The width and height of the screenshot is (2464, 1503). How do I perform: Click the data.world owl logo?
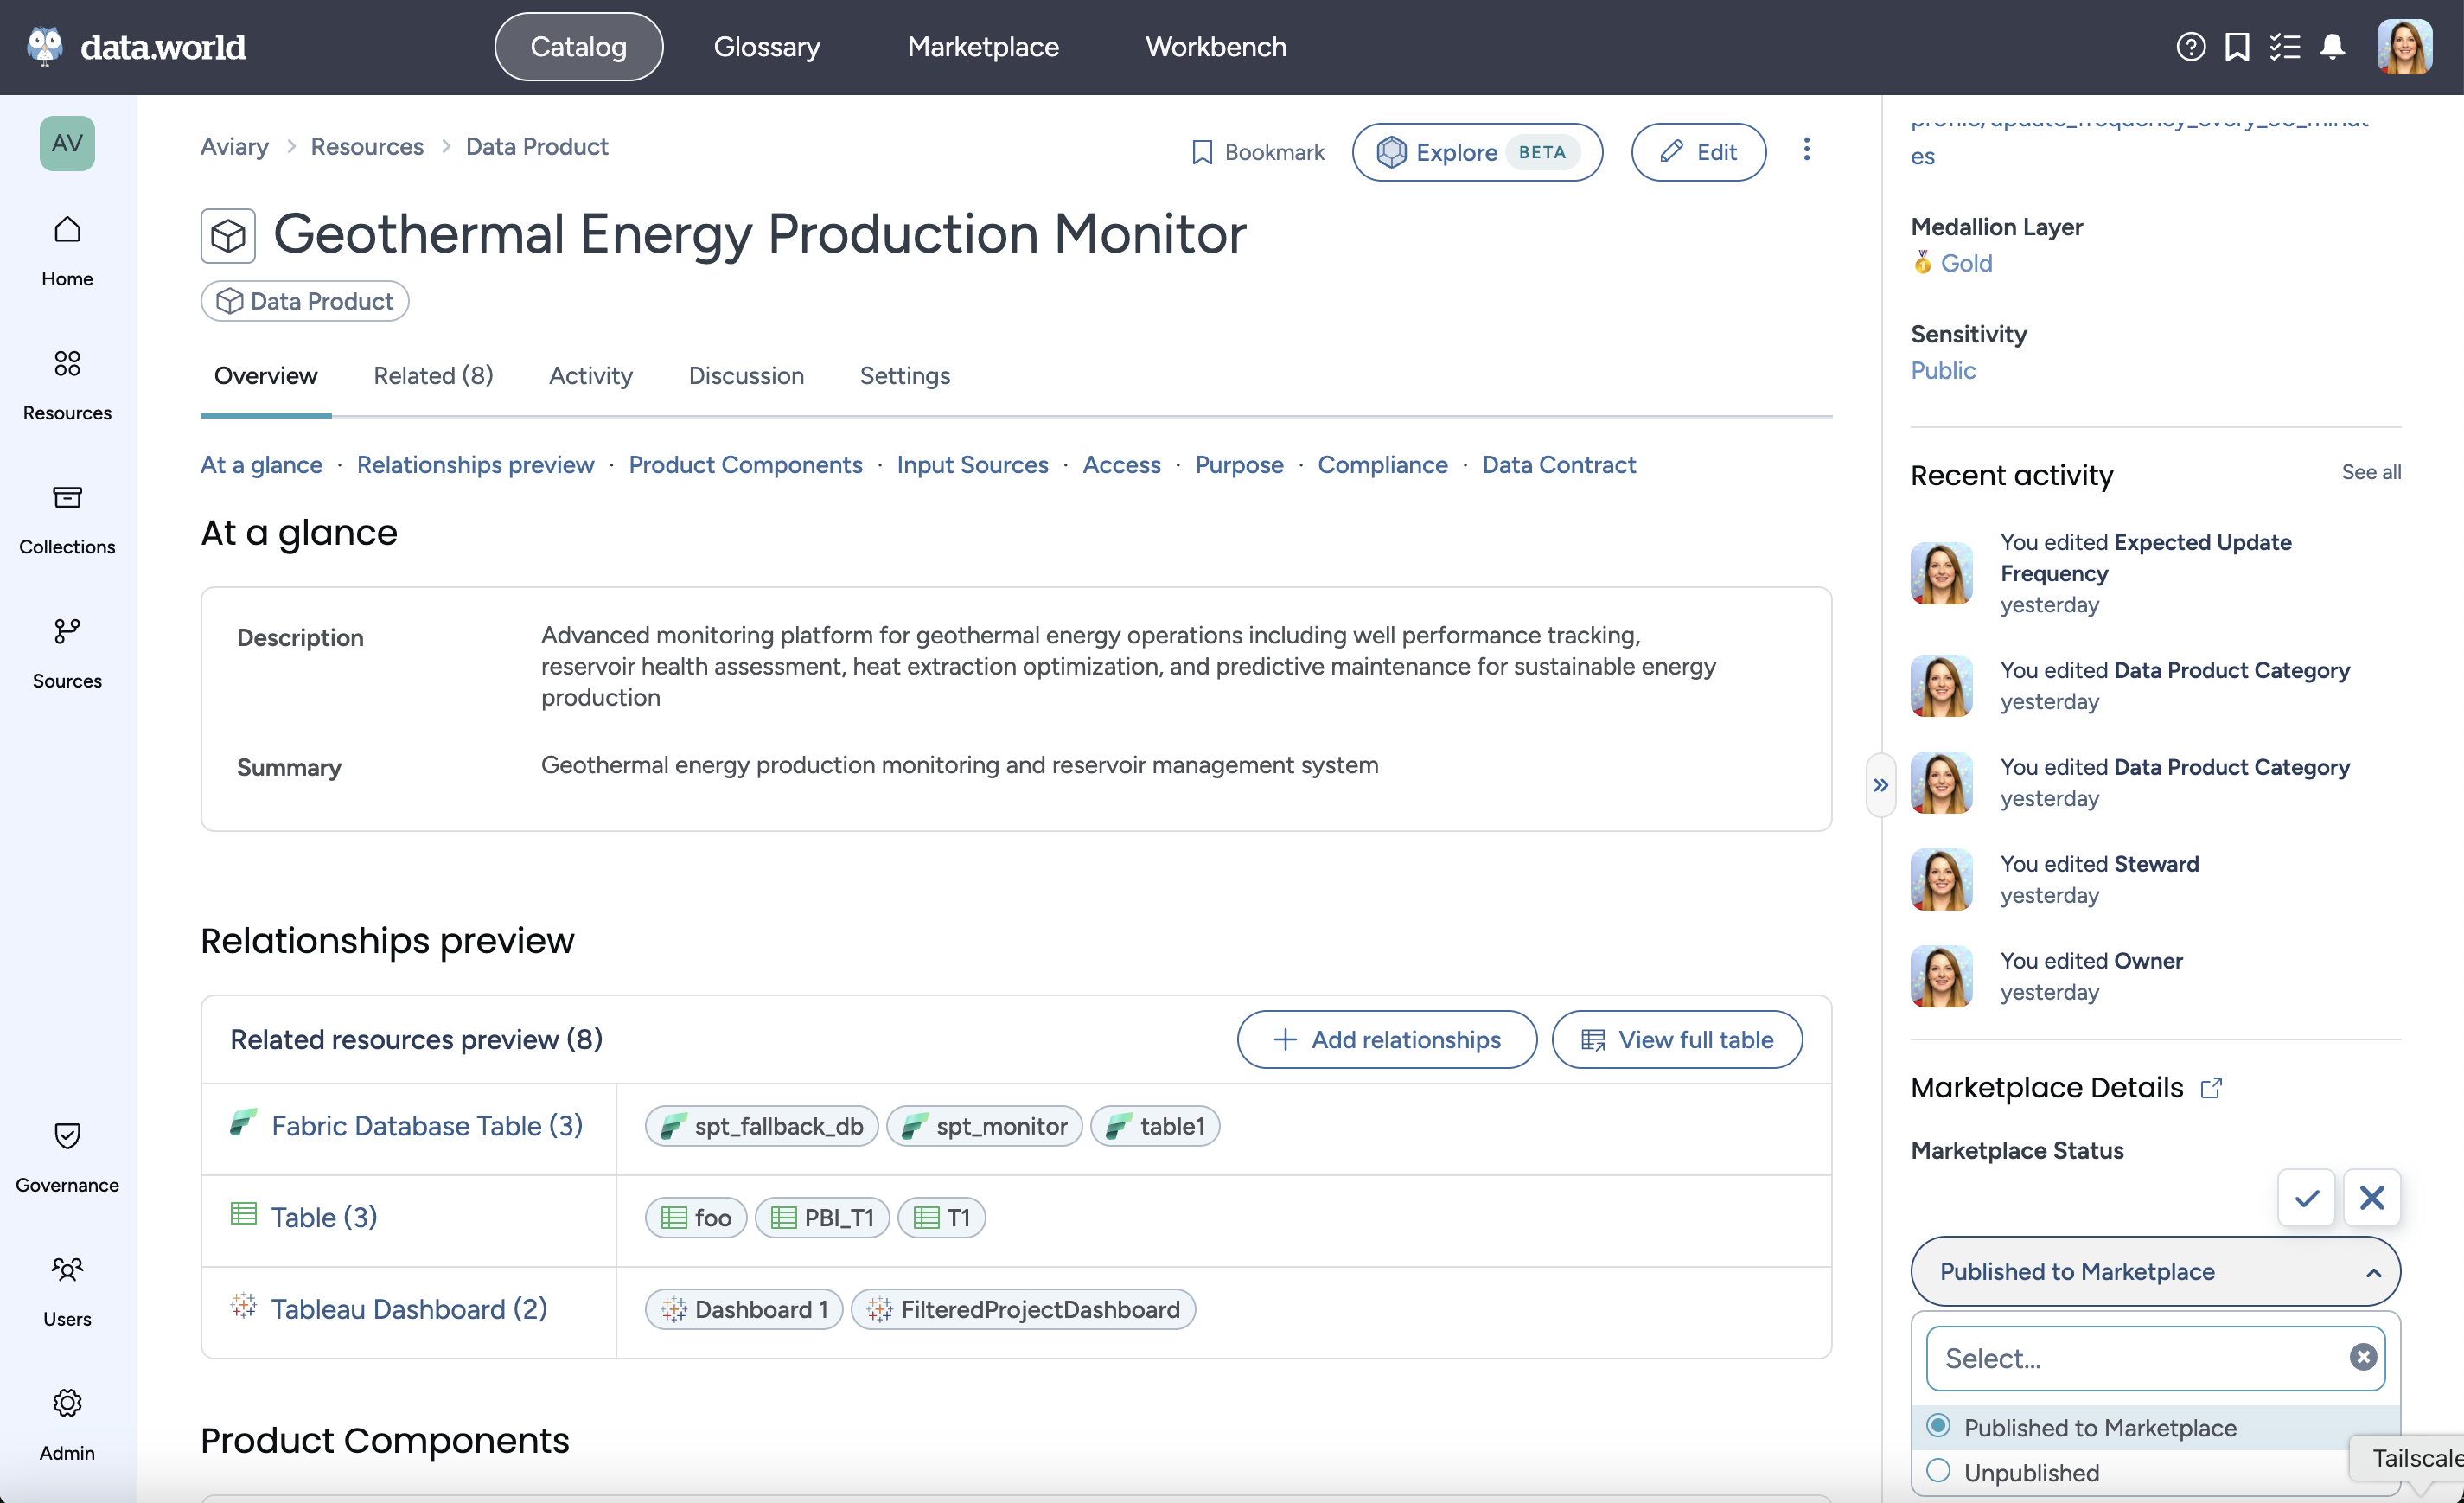click(x=44, y=46)
